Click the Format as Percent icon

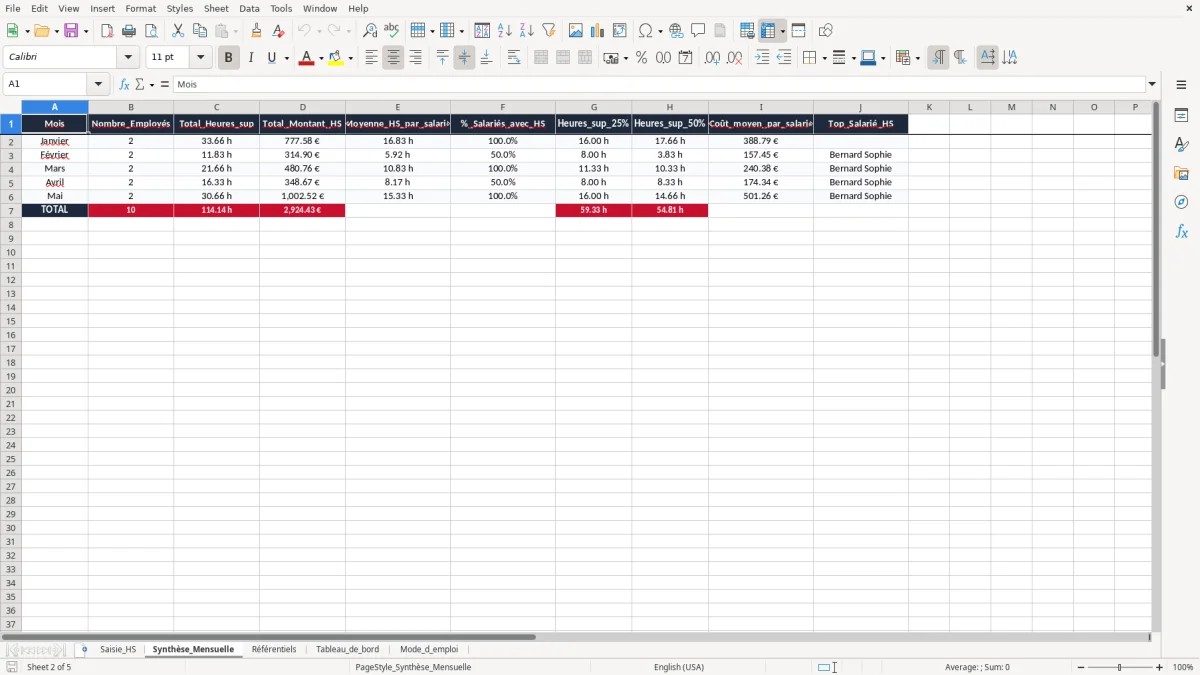[x=641, y=58]
